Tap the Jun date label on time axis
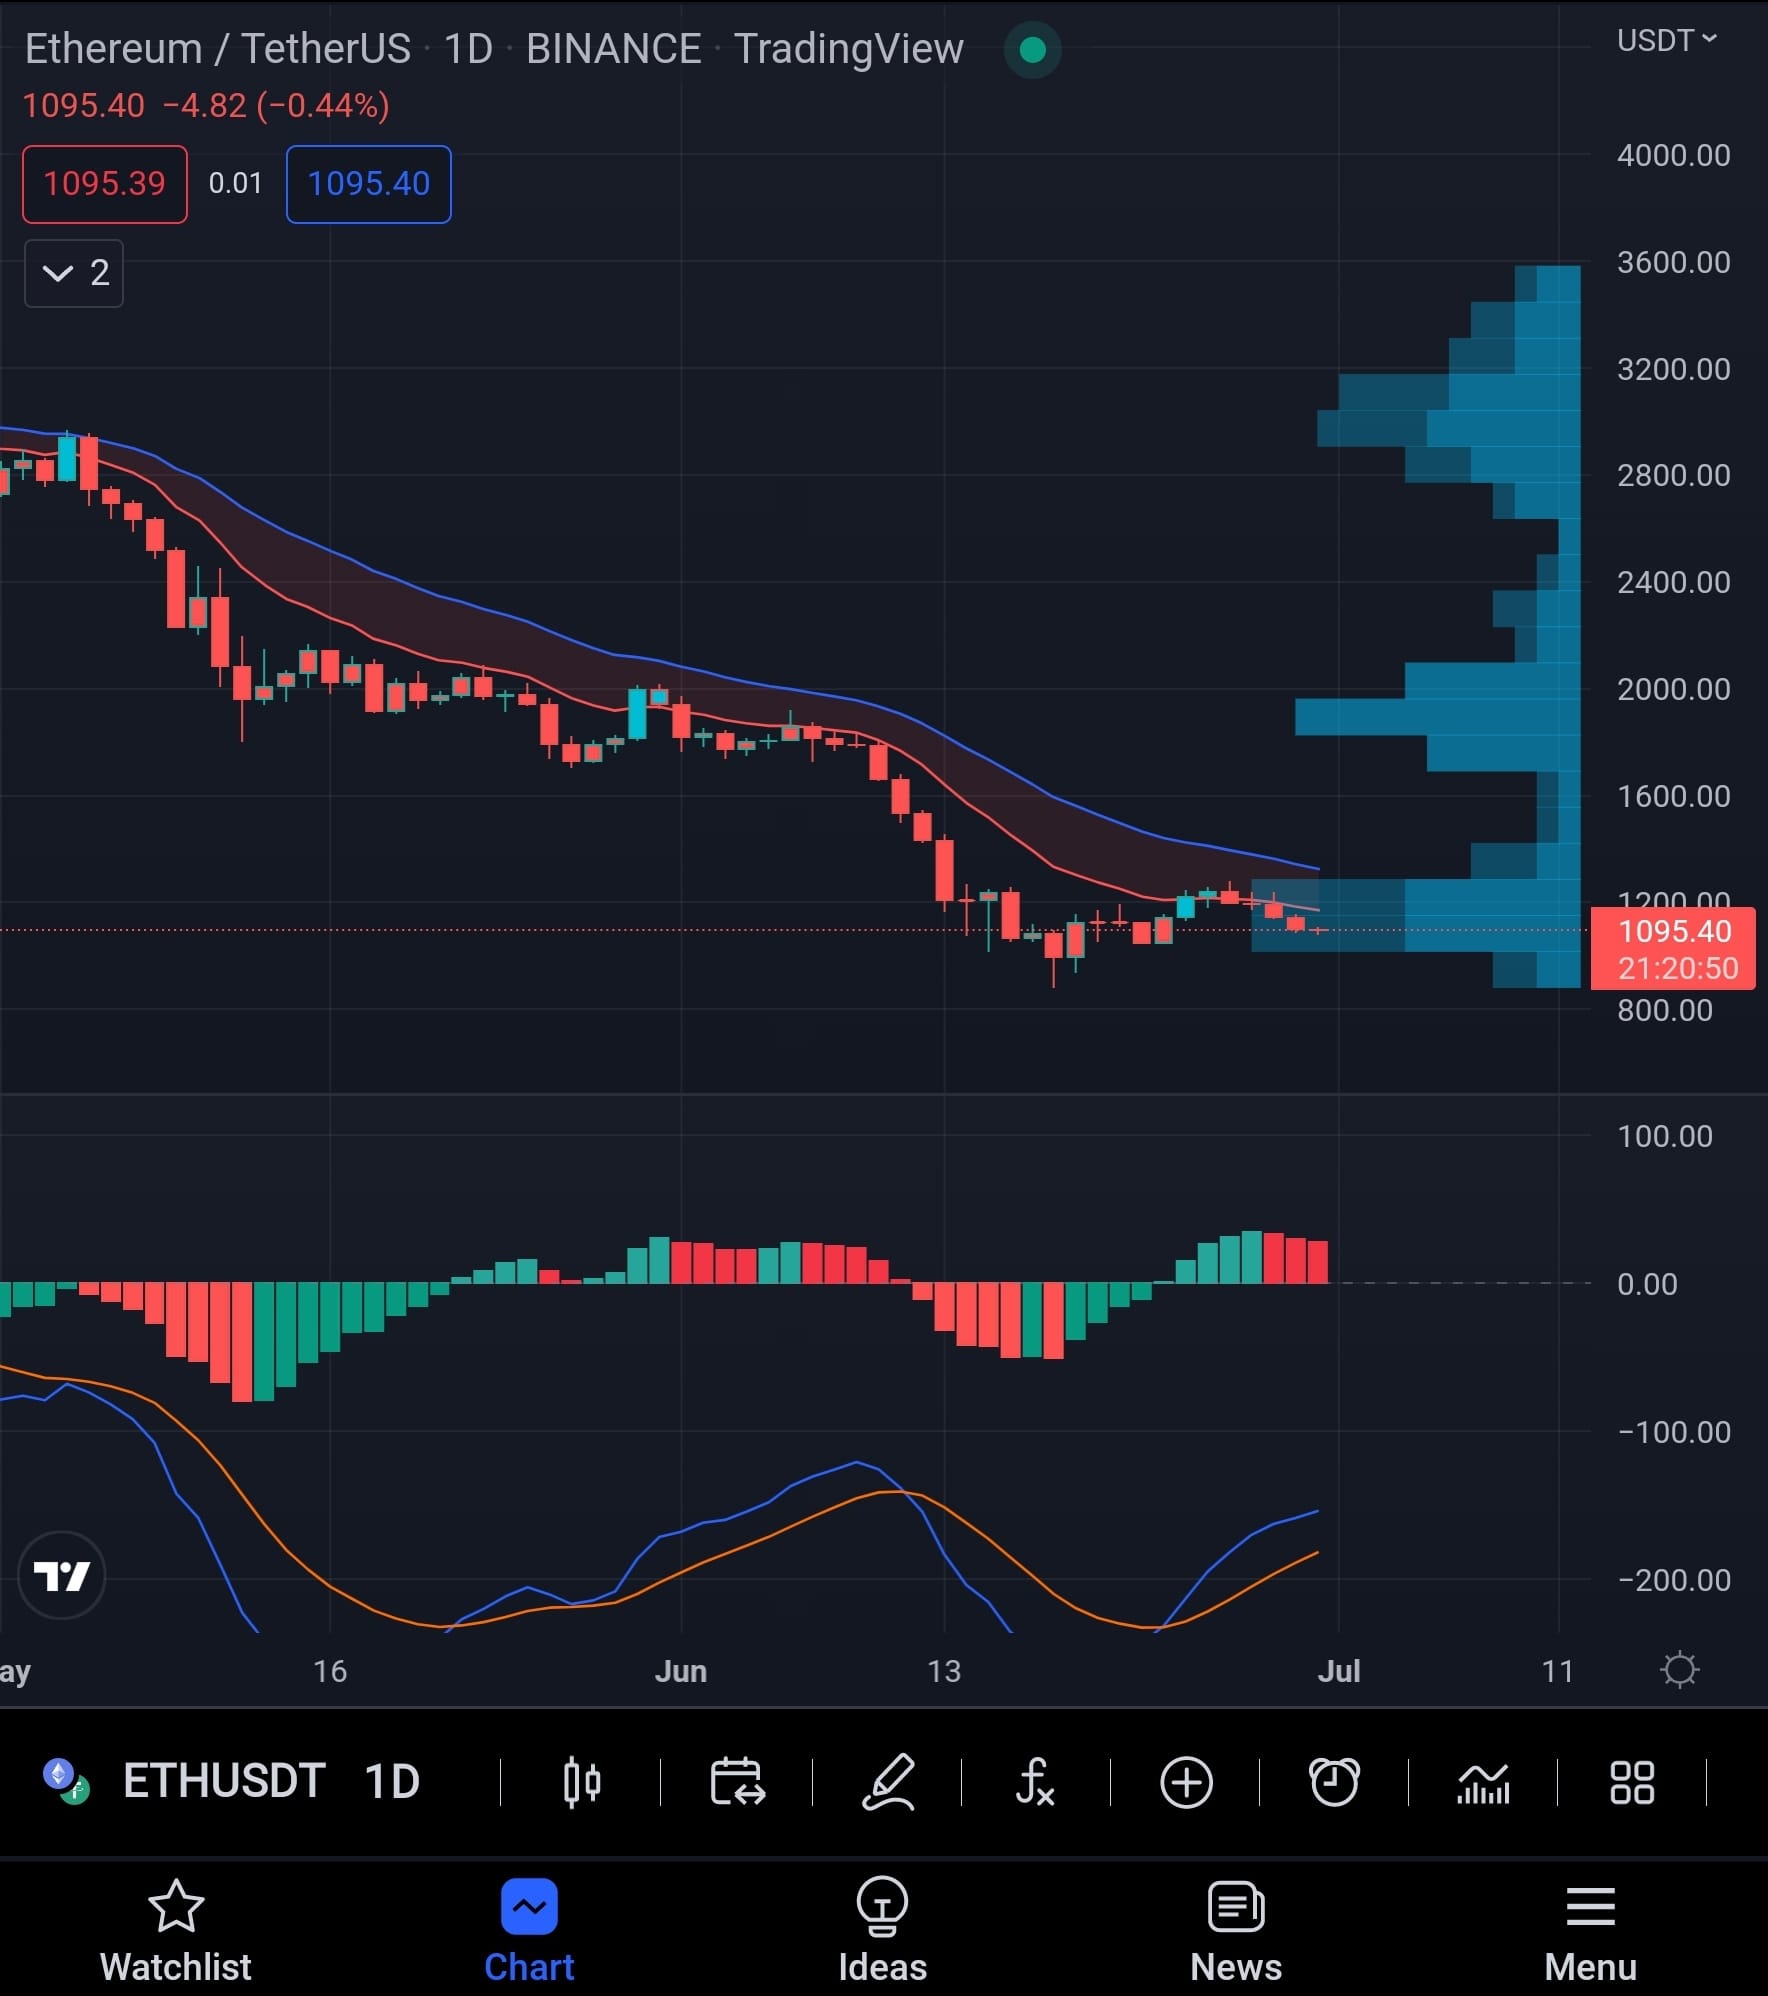 pyautogui.click(x=681, y=1671)
